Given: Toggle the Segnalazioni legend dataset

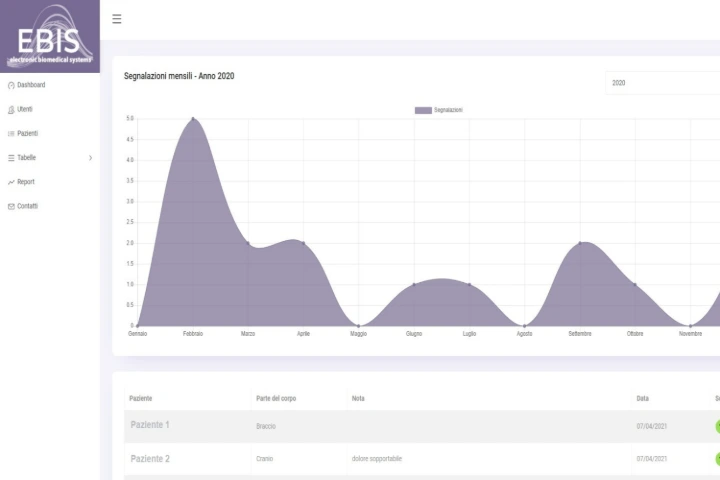Looking at the screenshot, I should tap(439, 110).
